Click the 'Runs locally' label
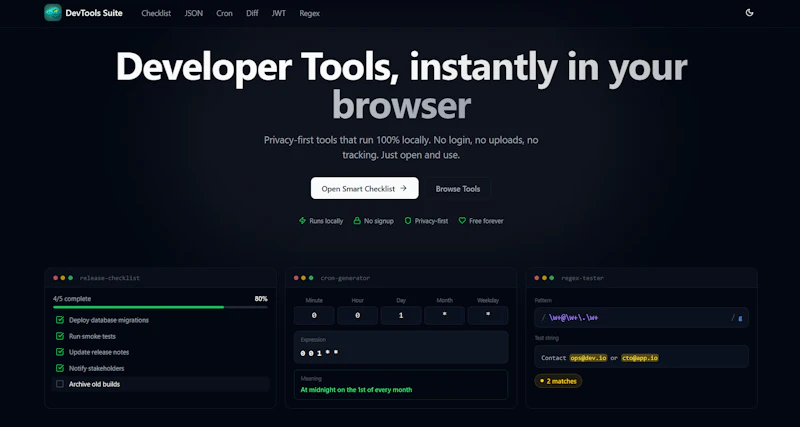The image size is (800, 427). coord(326,221)
